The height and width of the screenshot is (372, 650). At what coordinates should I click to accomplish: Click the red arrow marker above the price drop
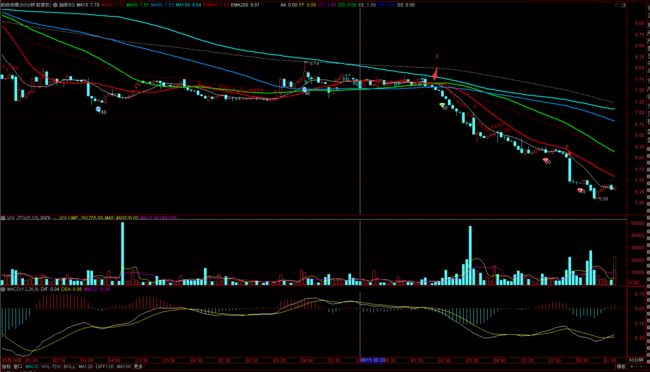[x=435, y=74]
